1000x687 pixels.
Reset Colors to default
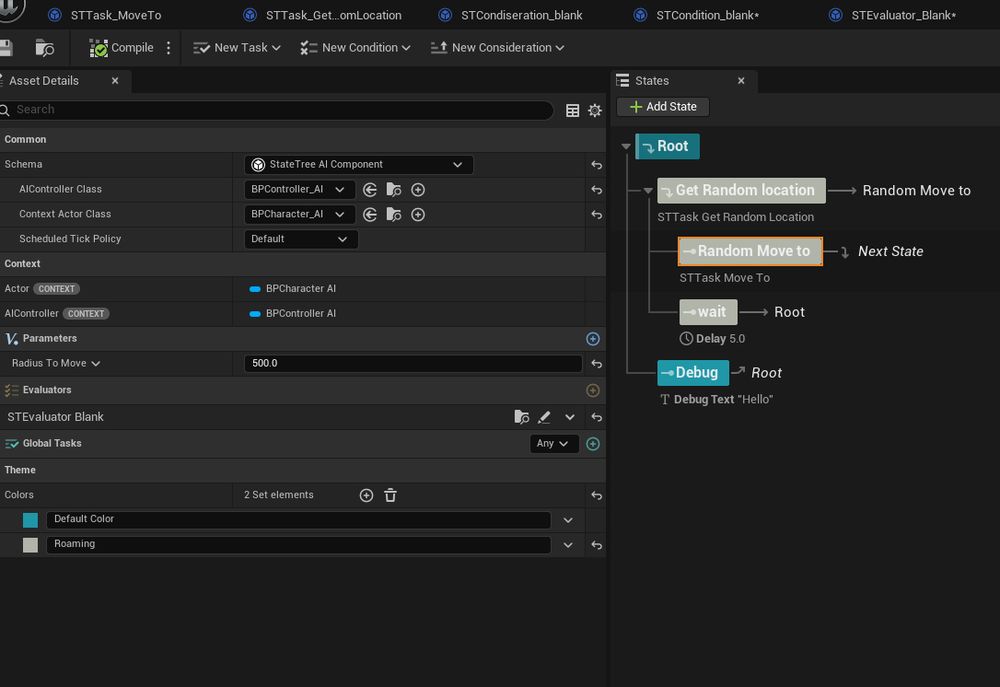click(596, 495)
